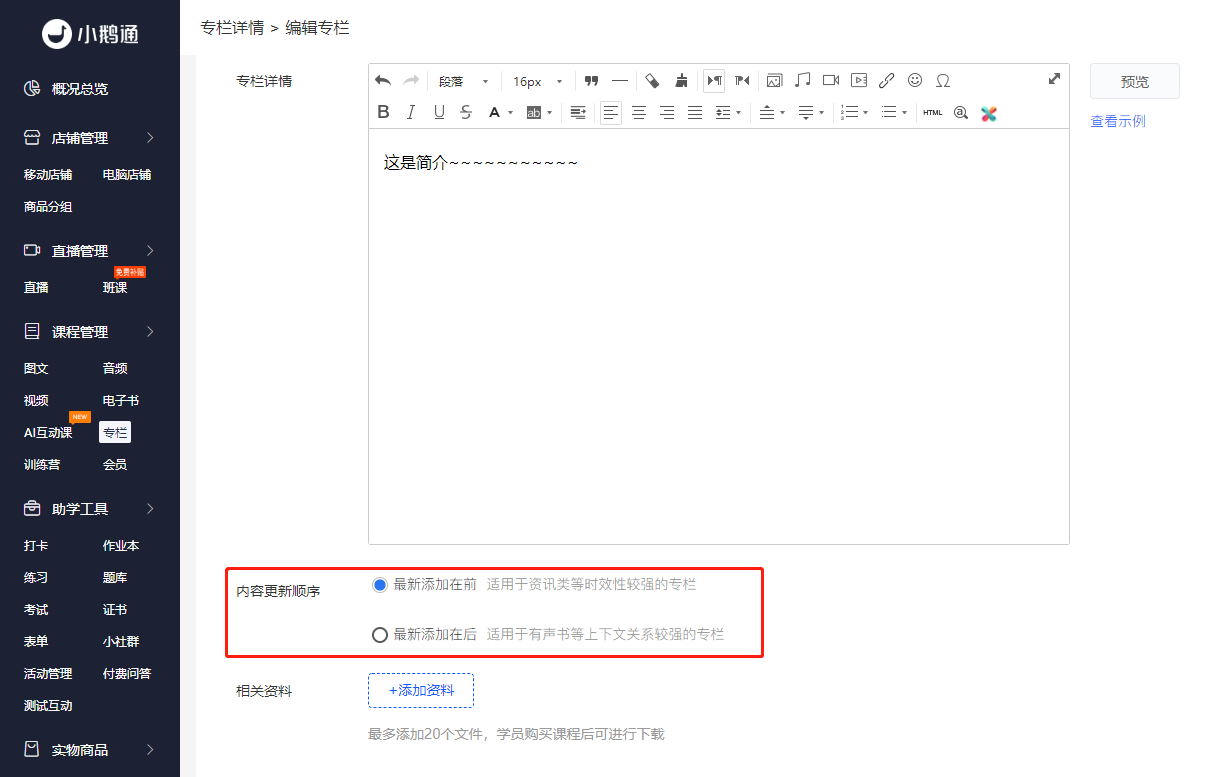Image resolution: width=1210 pixels, height=777 pixels.
Task: Go to 概况总览 in the sidebar
Action: pyautogui.click(x=80, y=89)
